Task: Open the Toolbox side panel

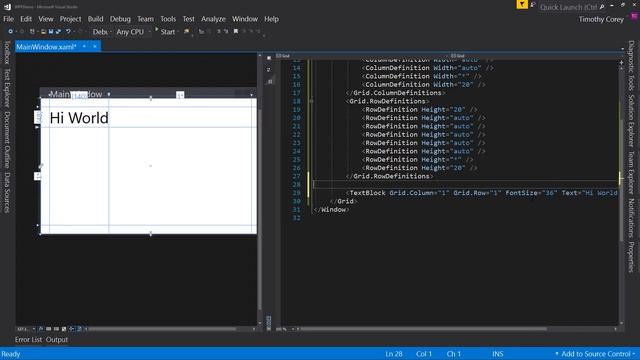Action: [x=7, y=53]
